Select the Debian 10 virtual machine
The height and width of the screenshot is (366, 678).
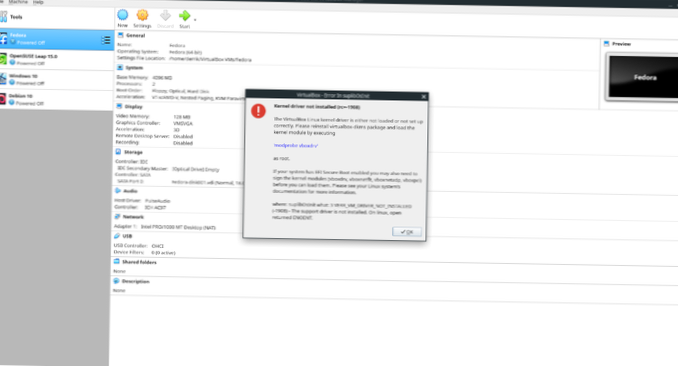[x=56, y=100]
